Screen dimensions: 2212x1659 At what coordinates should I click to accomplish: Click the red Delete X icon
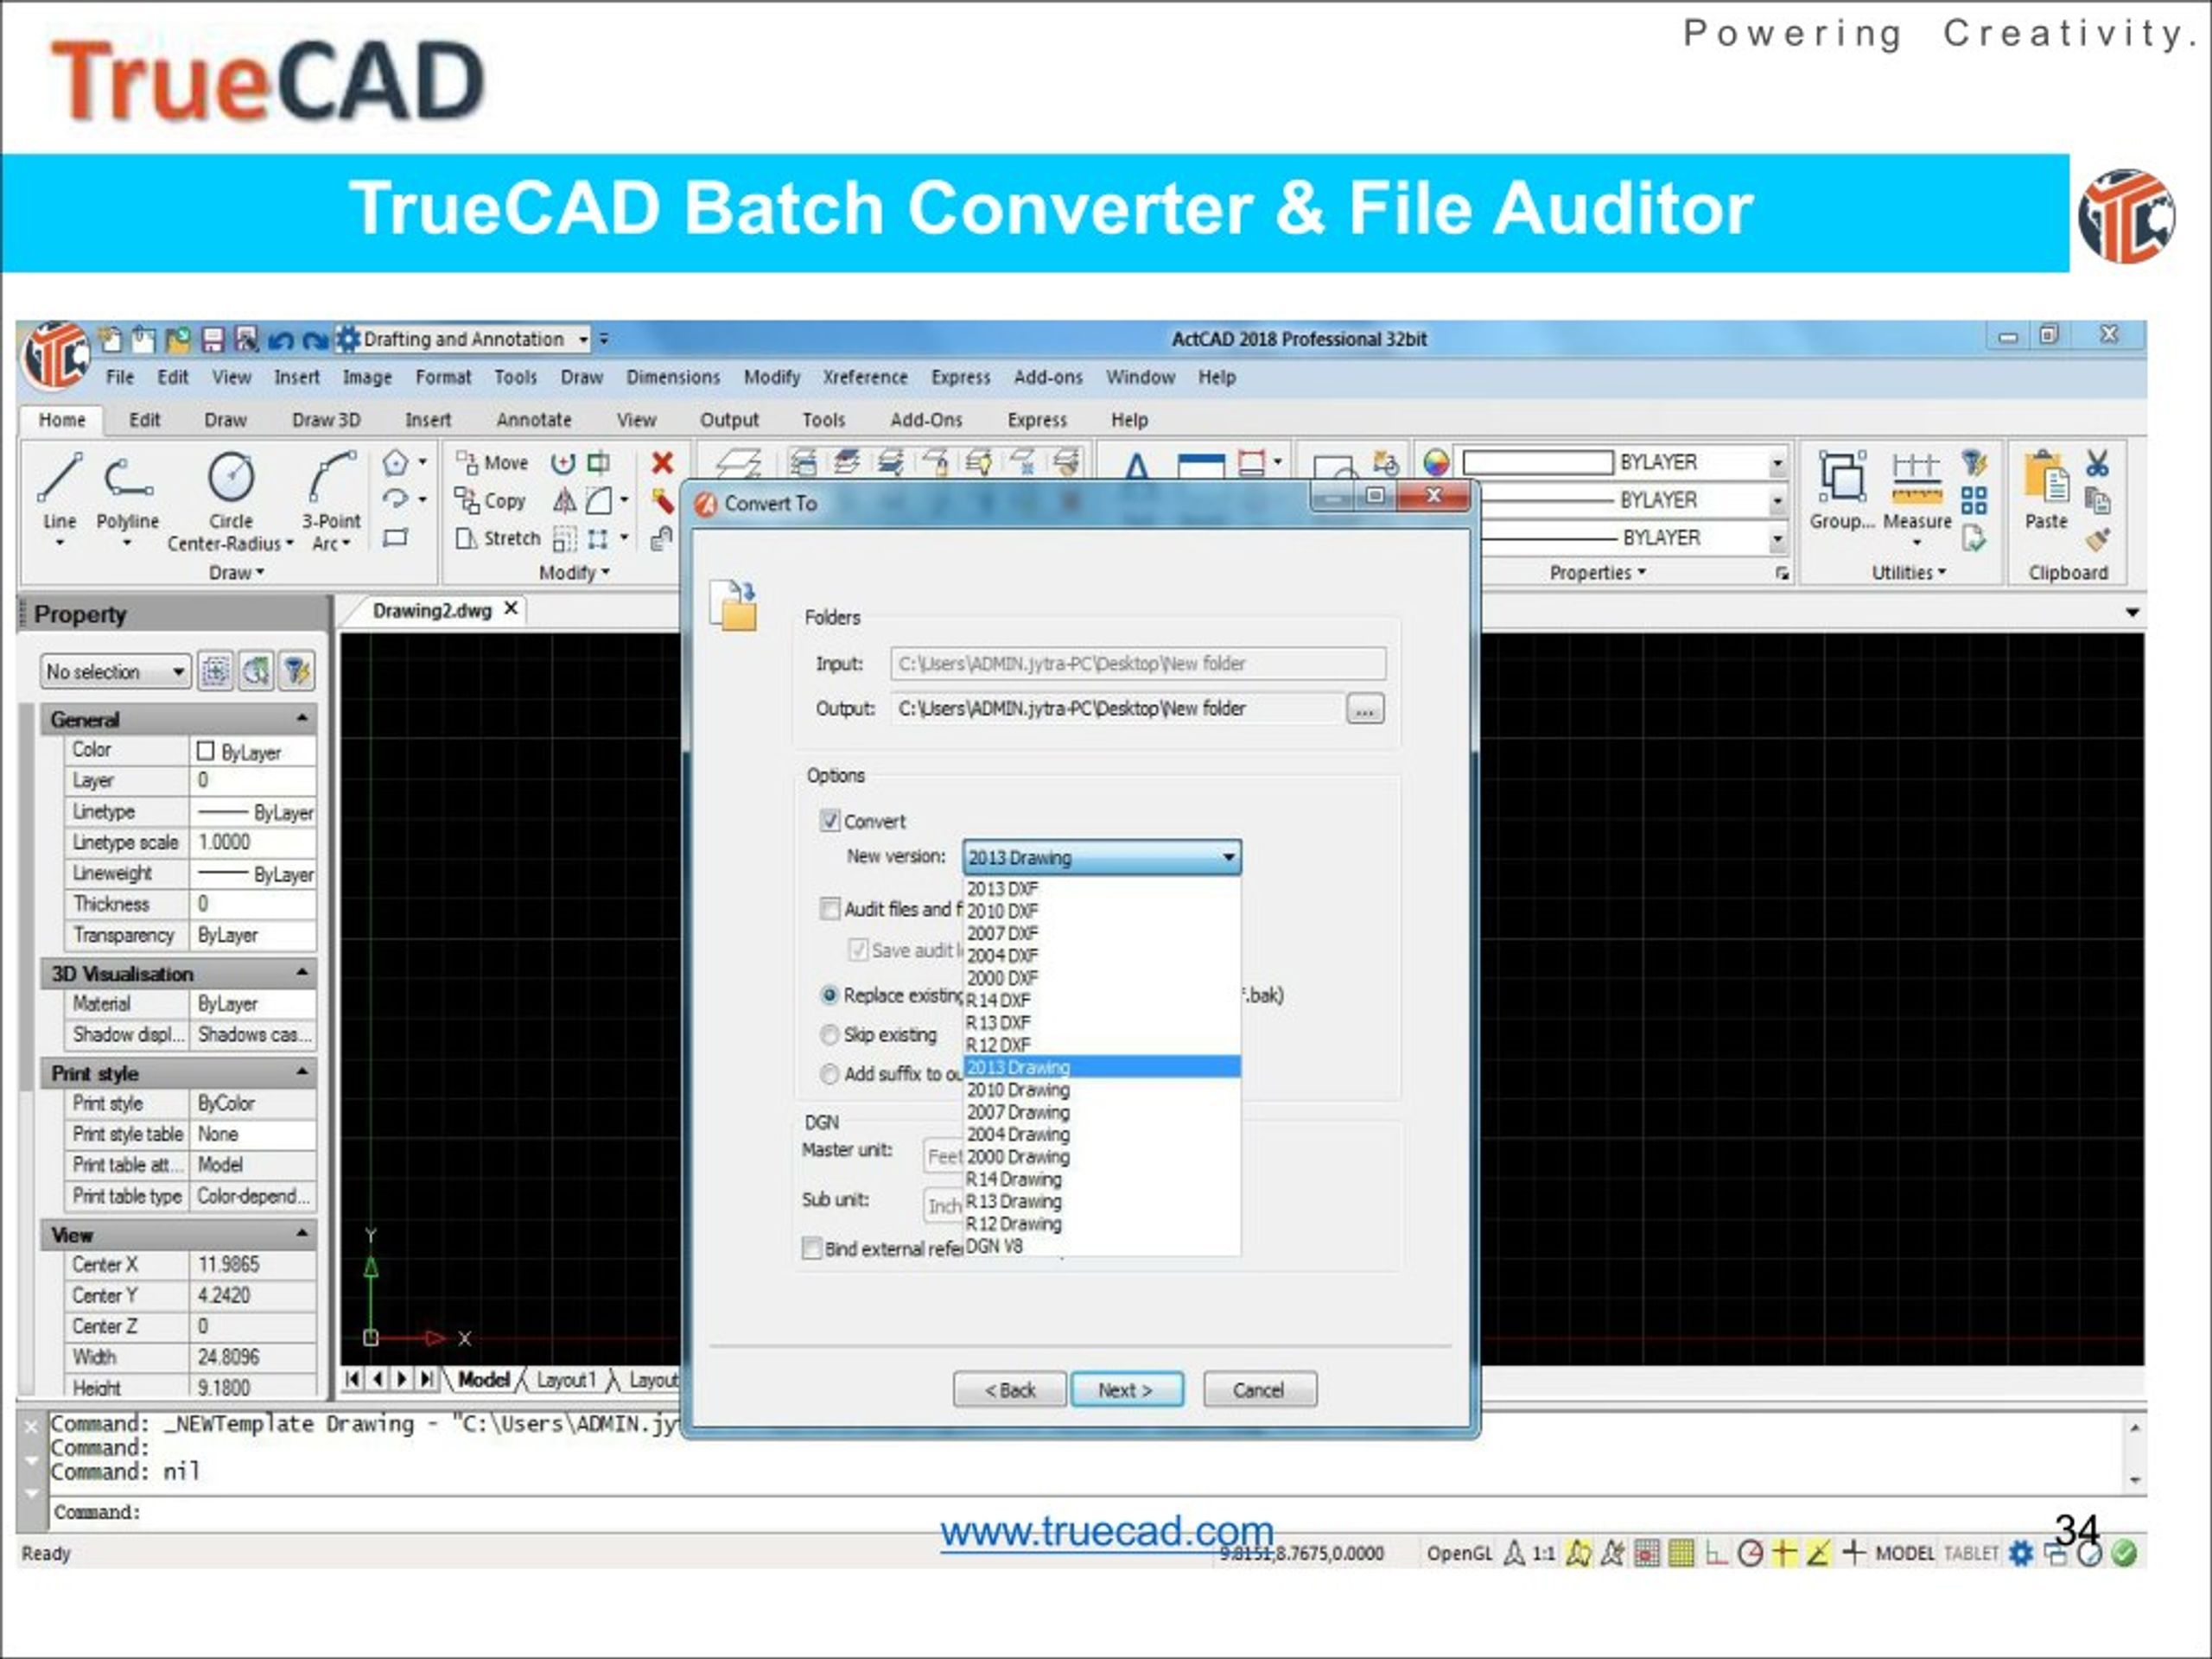pyautogui.click(x=662, y=462)
